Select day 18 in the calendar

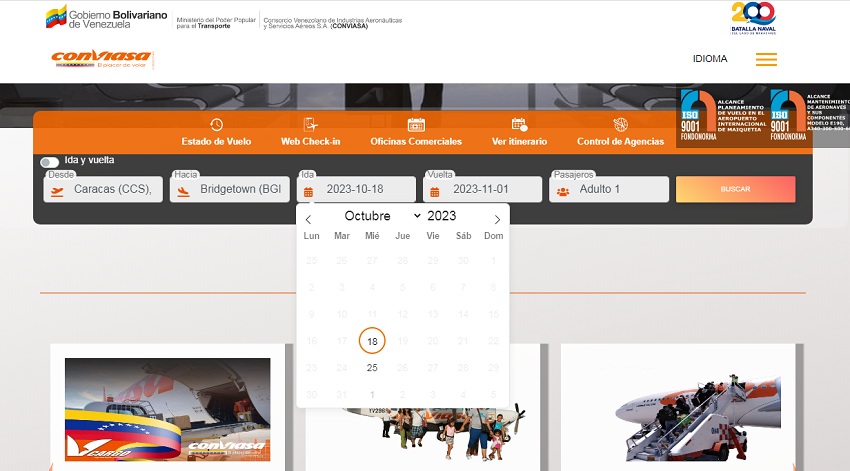372,341
